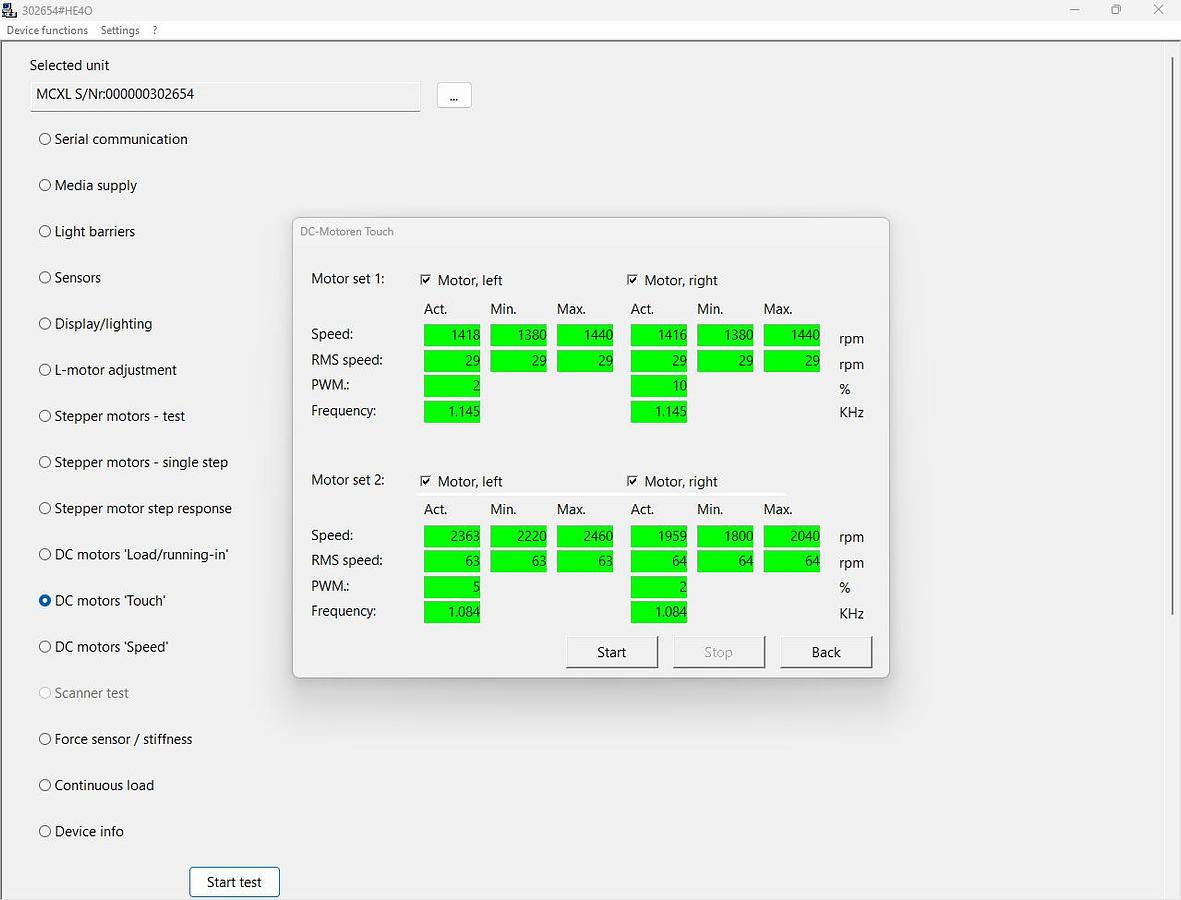This screenshot has width=1181, height=900.
Task: Select Serial communication radio option
Action: tap(45, 139)
